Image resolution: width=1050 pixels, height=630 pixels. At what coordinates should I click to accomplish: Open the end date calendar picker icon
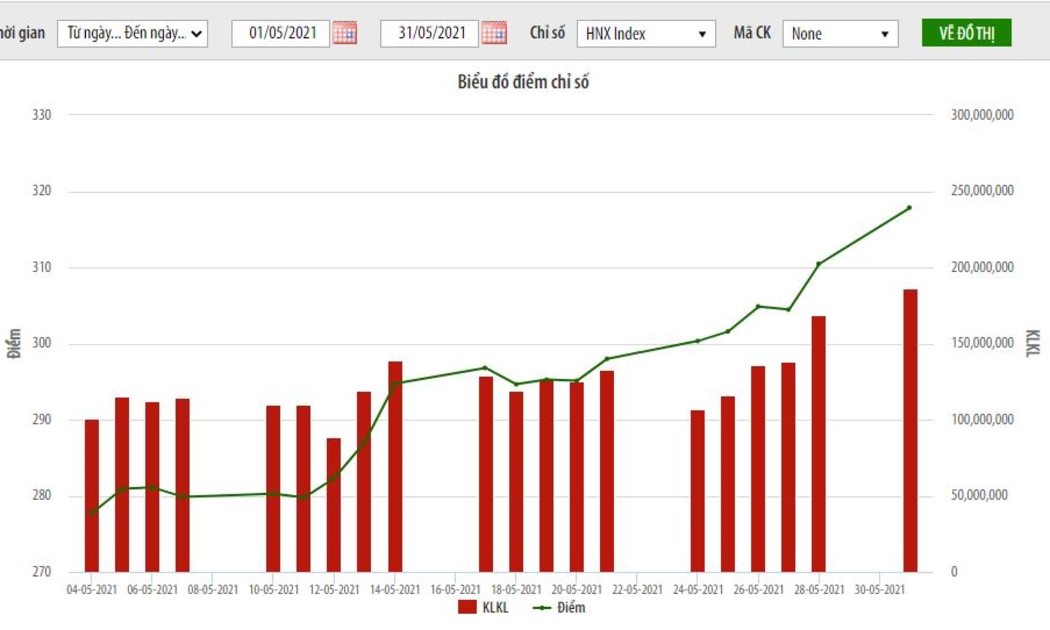494,33
